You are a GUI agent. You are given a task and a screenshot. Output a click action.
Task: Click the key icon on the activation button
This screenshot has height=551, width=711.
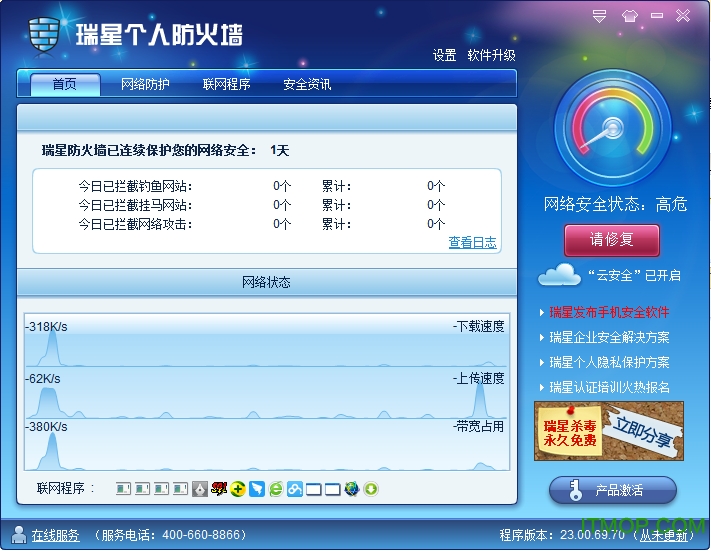click(x=575, y=490)
